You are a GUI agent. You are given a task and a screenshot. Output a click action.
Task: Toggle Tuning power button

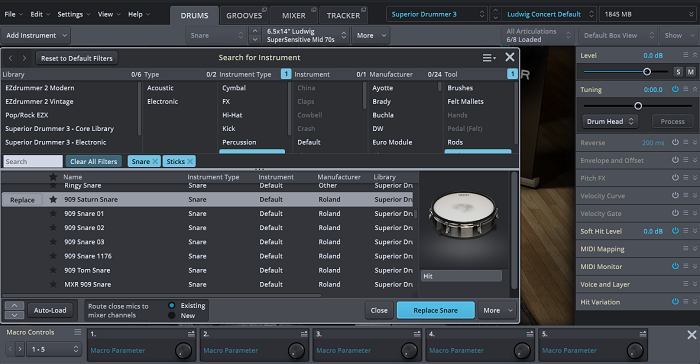(x=675, y=89)
